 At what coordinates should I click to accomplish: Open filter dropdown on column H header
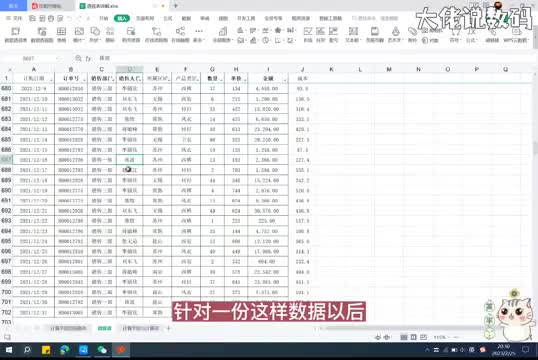click(245, 80)
